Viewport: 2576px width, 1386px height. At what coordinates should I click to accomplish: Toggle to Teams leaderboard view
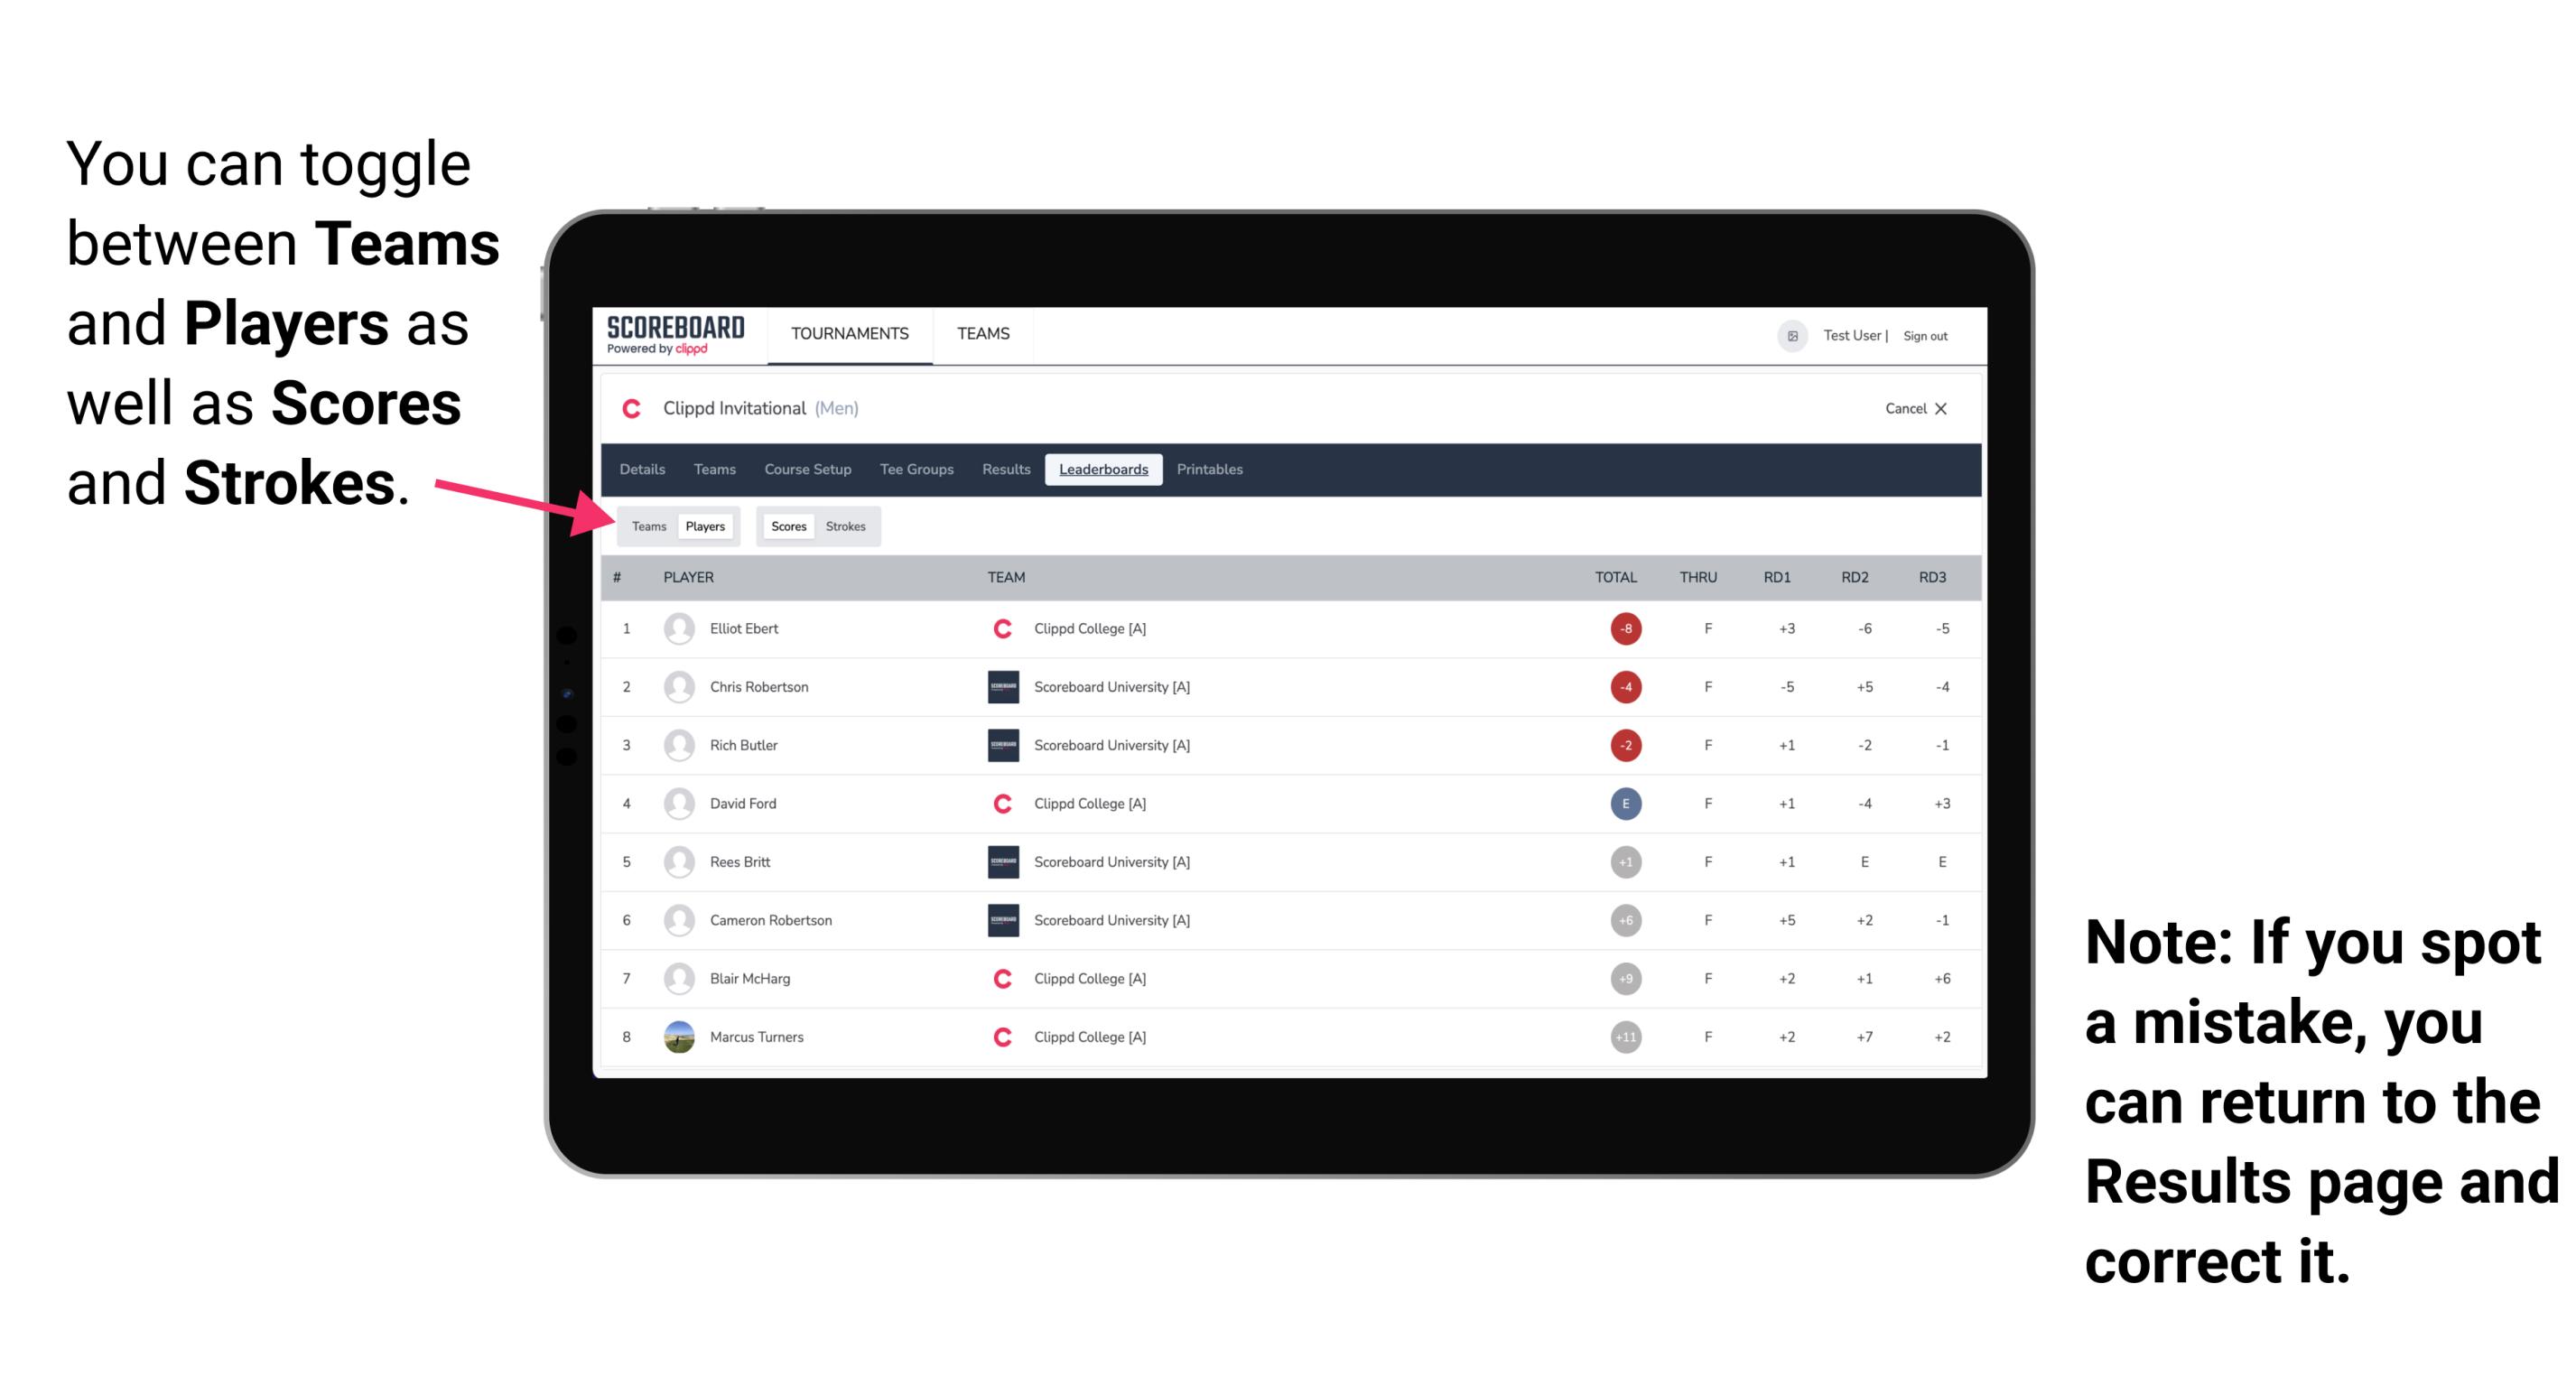click(648, 526)
